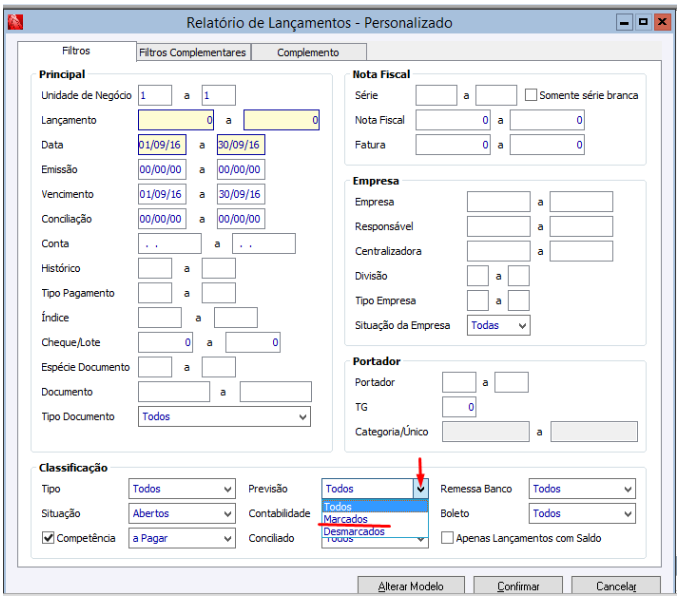Click the Vencimento start date field
Viewport: 681px width, 596px height.
click(162, 194)
